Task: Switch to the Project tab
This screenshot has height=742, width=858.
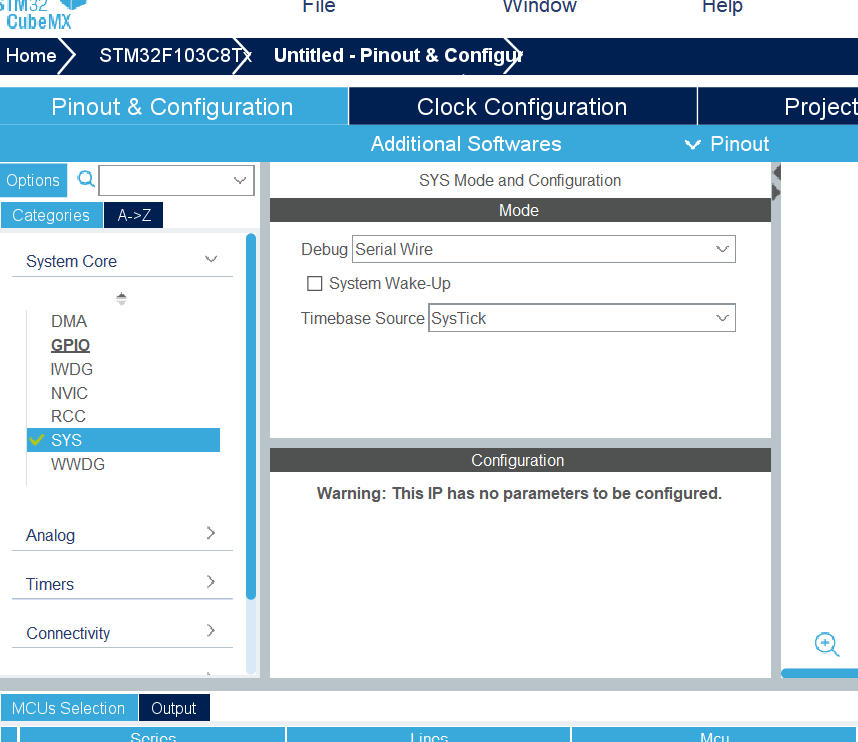Action: click(778, 106)
